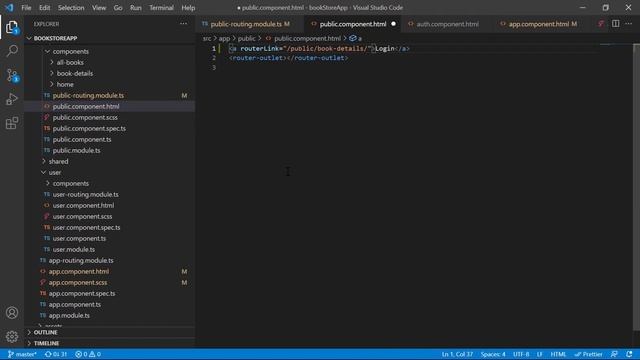The width and height of the screenshot is (640, 360).
Task: Click the 'public' breadcrumb segment
Action: tap(247, 38)
